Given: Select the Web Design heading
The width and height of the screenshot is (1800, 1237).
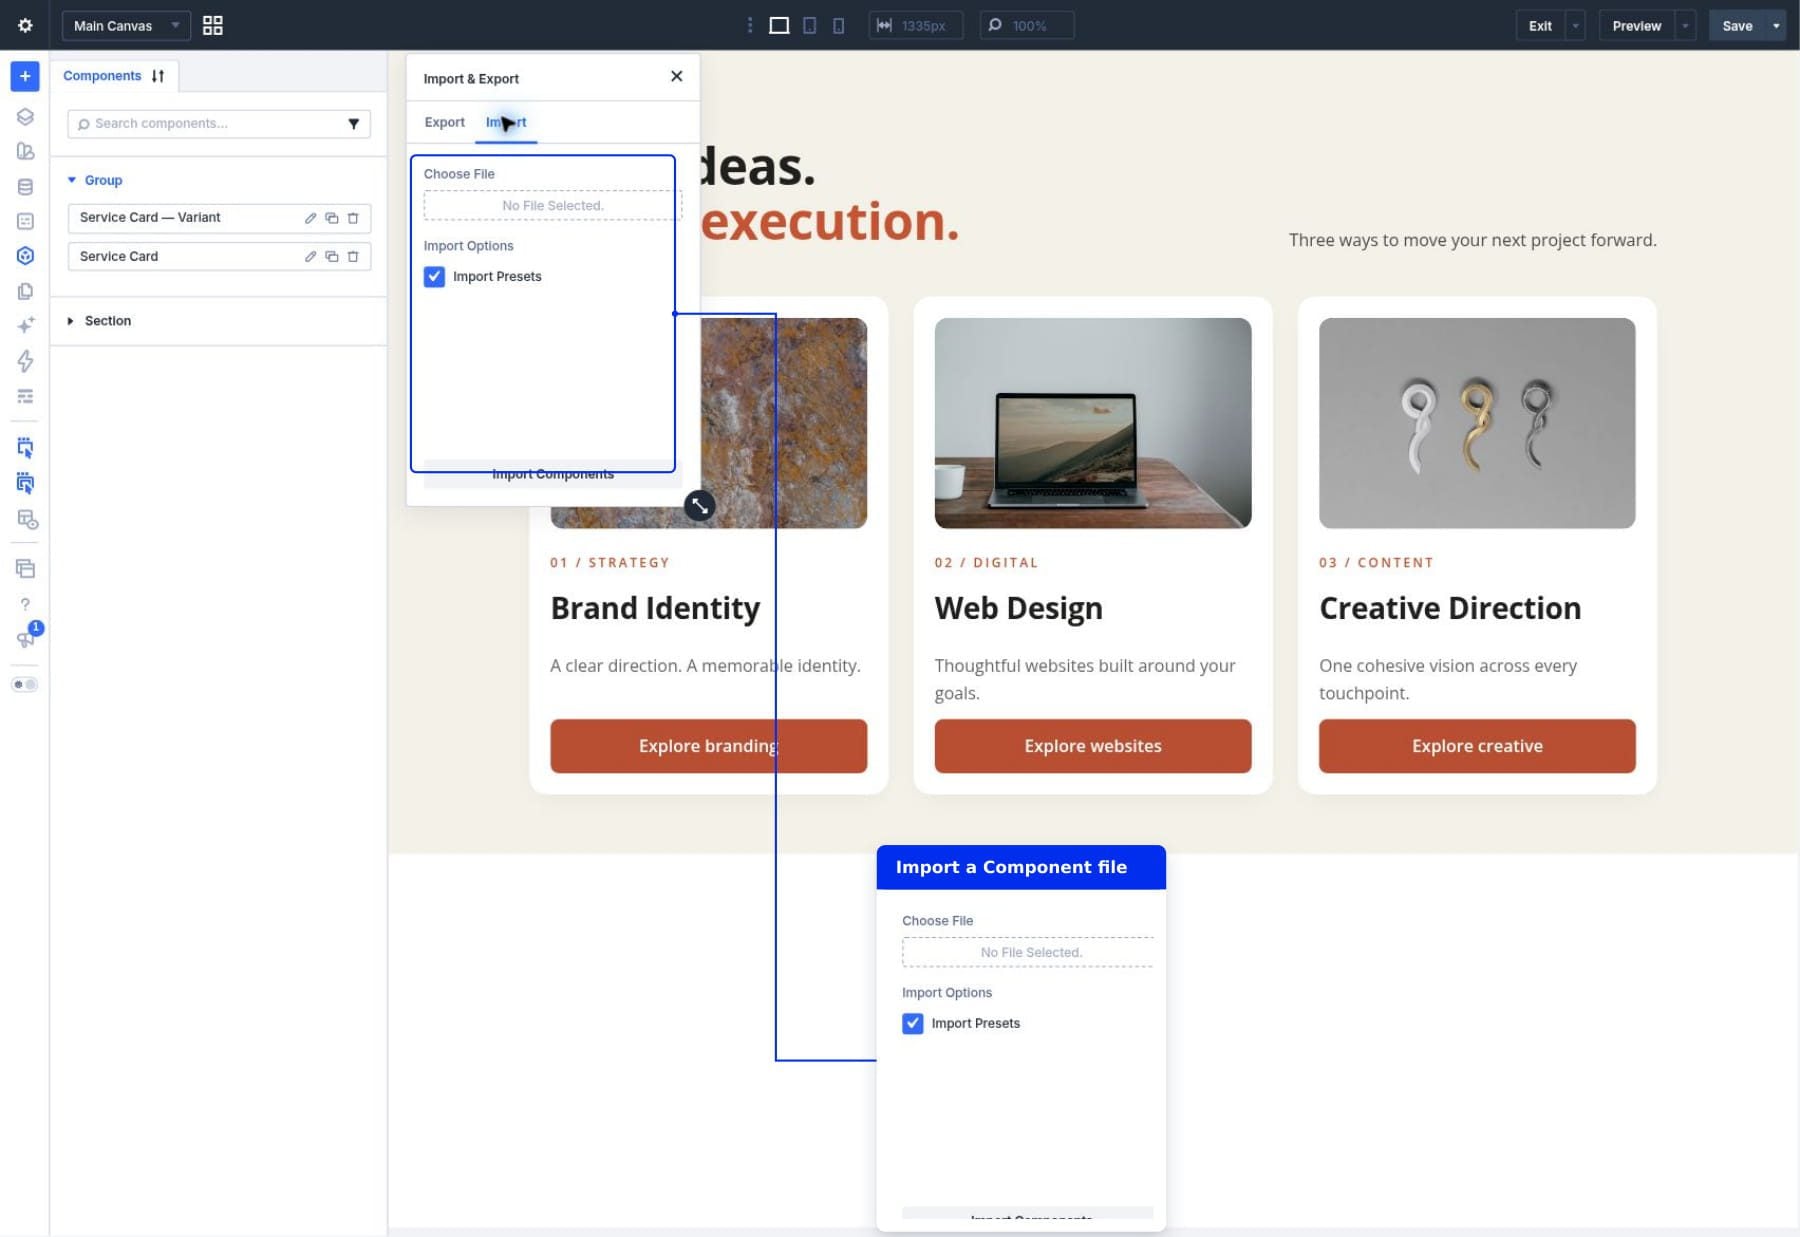Looking at the screenshot, I should [1018, 608].
